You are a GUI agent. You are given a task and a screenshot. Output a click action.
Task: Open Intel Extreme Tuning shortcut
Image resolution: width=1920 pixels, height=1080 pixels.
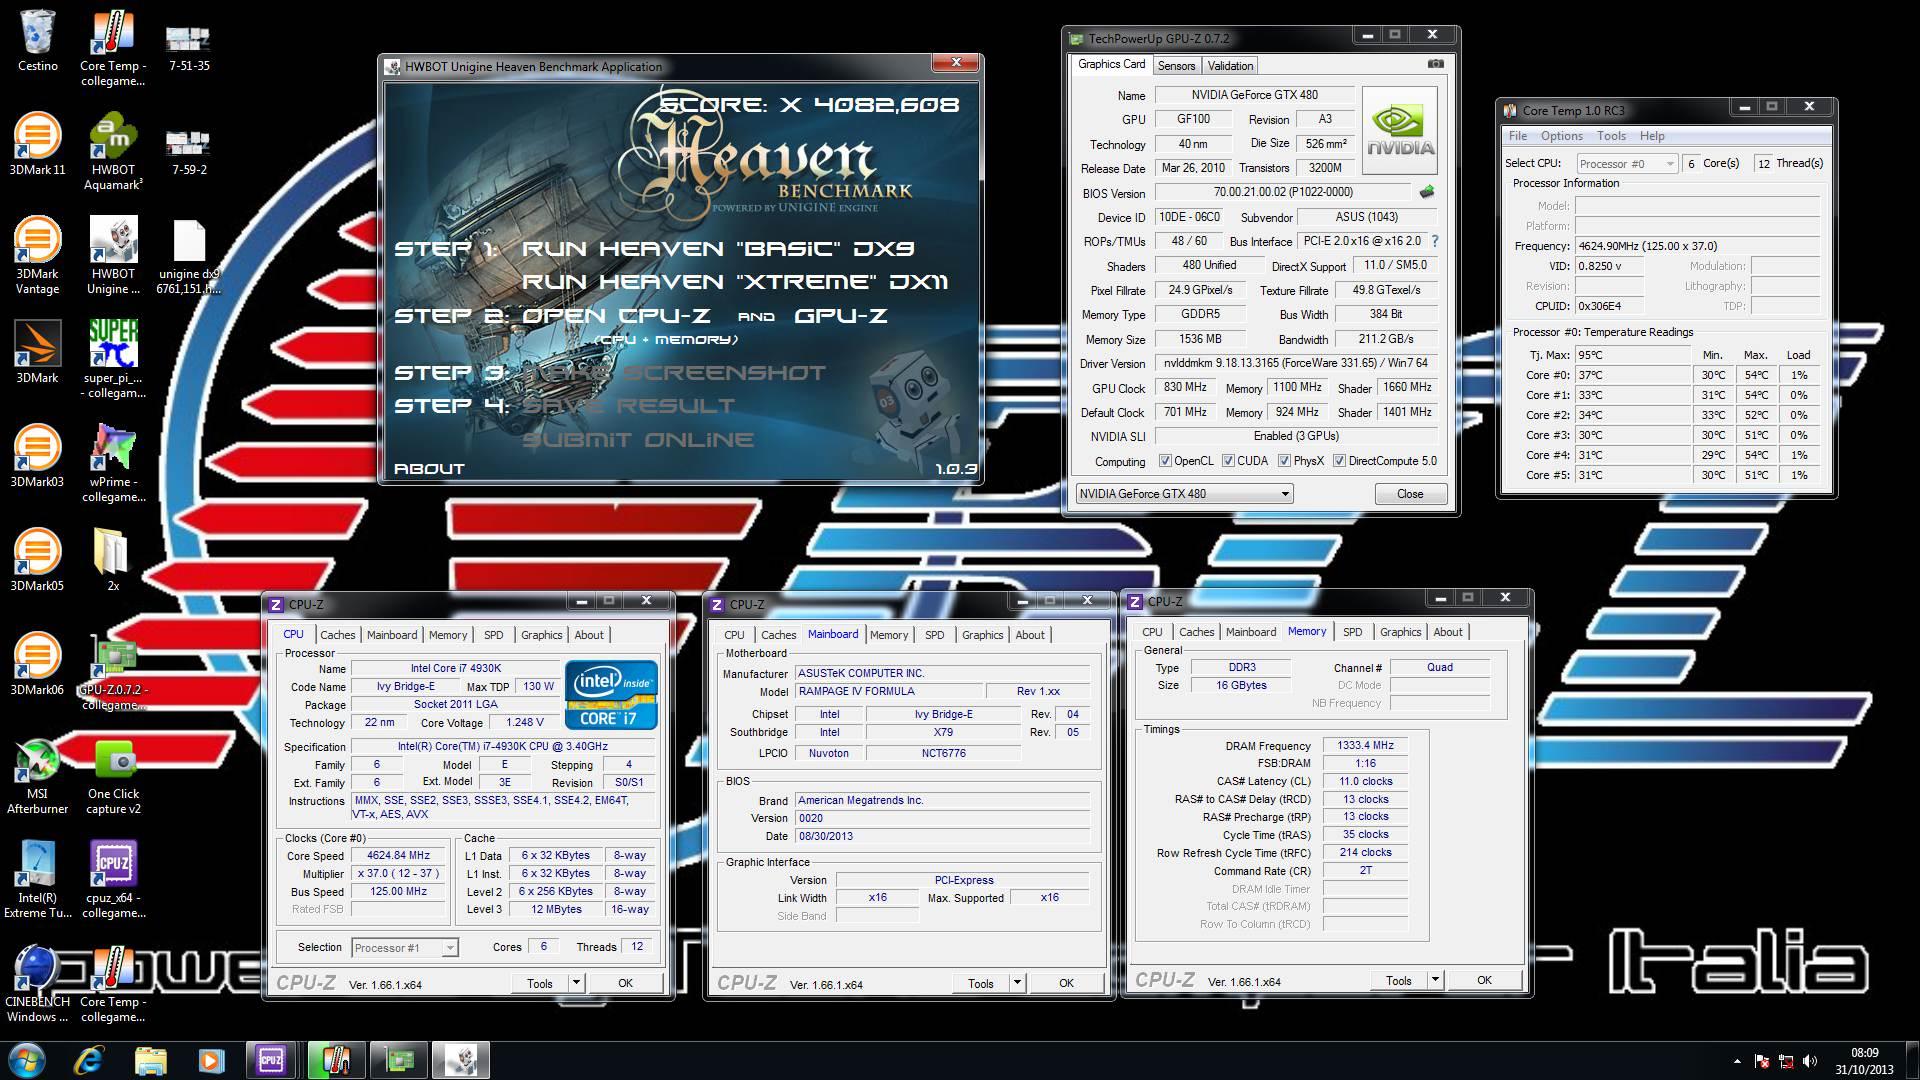pyautogui.click(x=37, y=880)
